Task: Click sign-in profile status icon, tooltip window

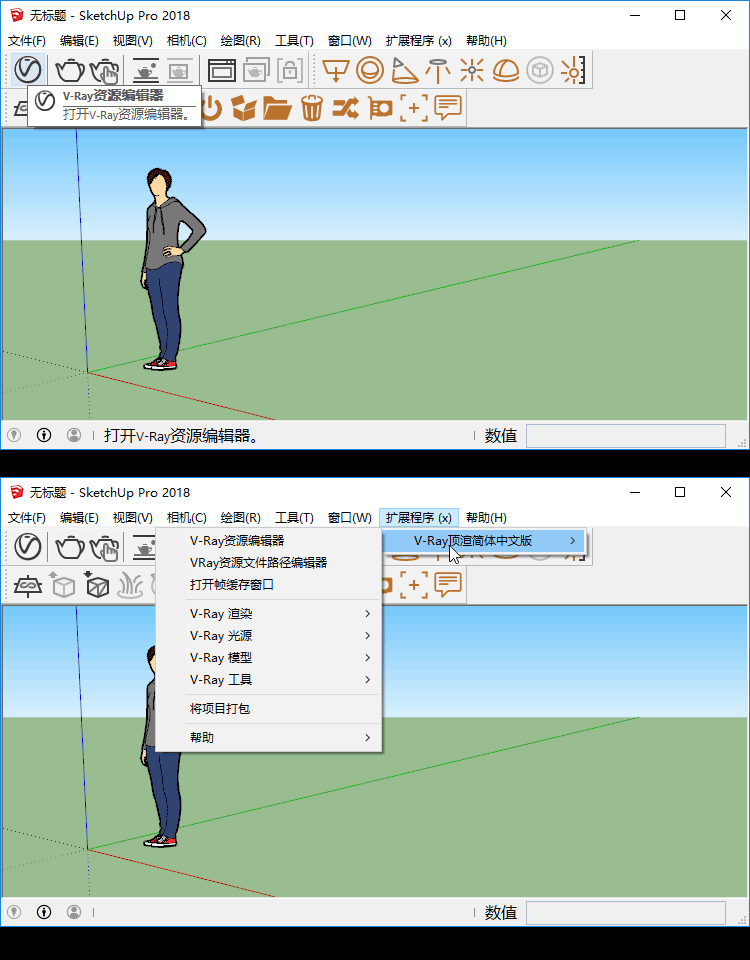Action: [x=73, y=435]
